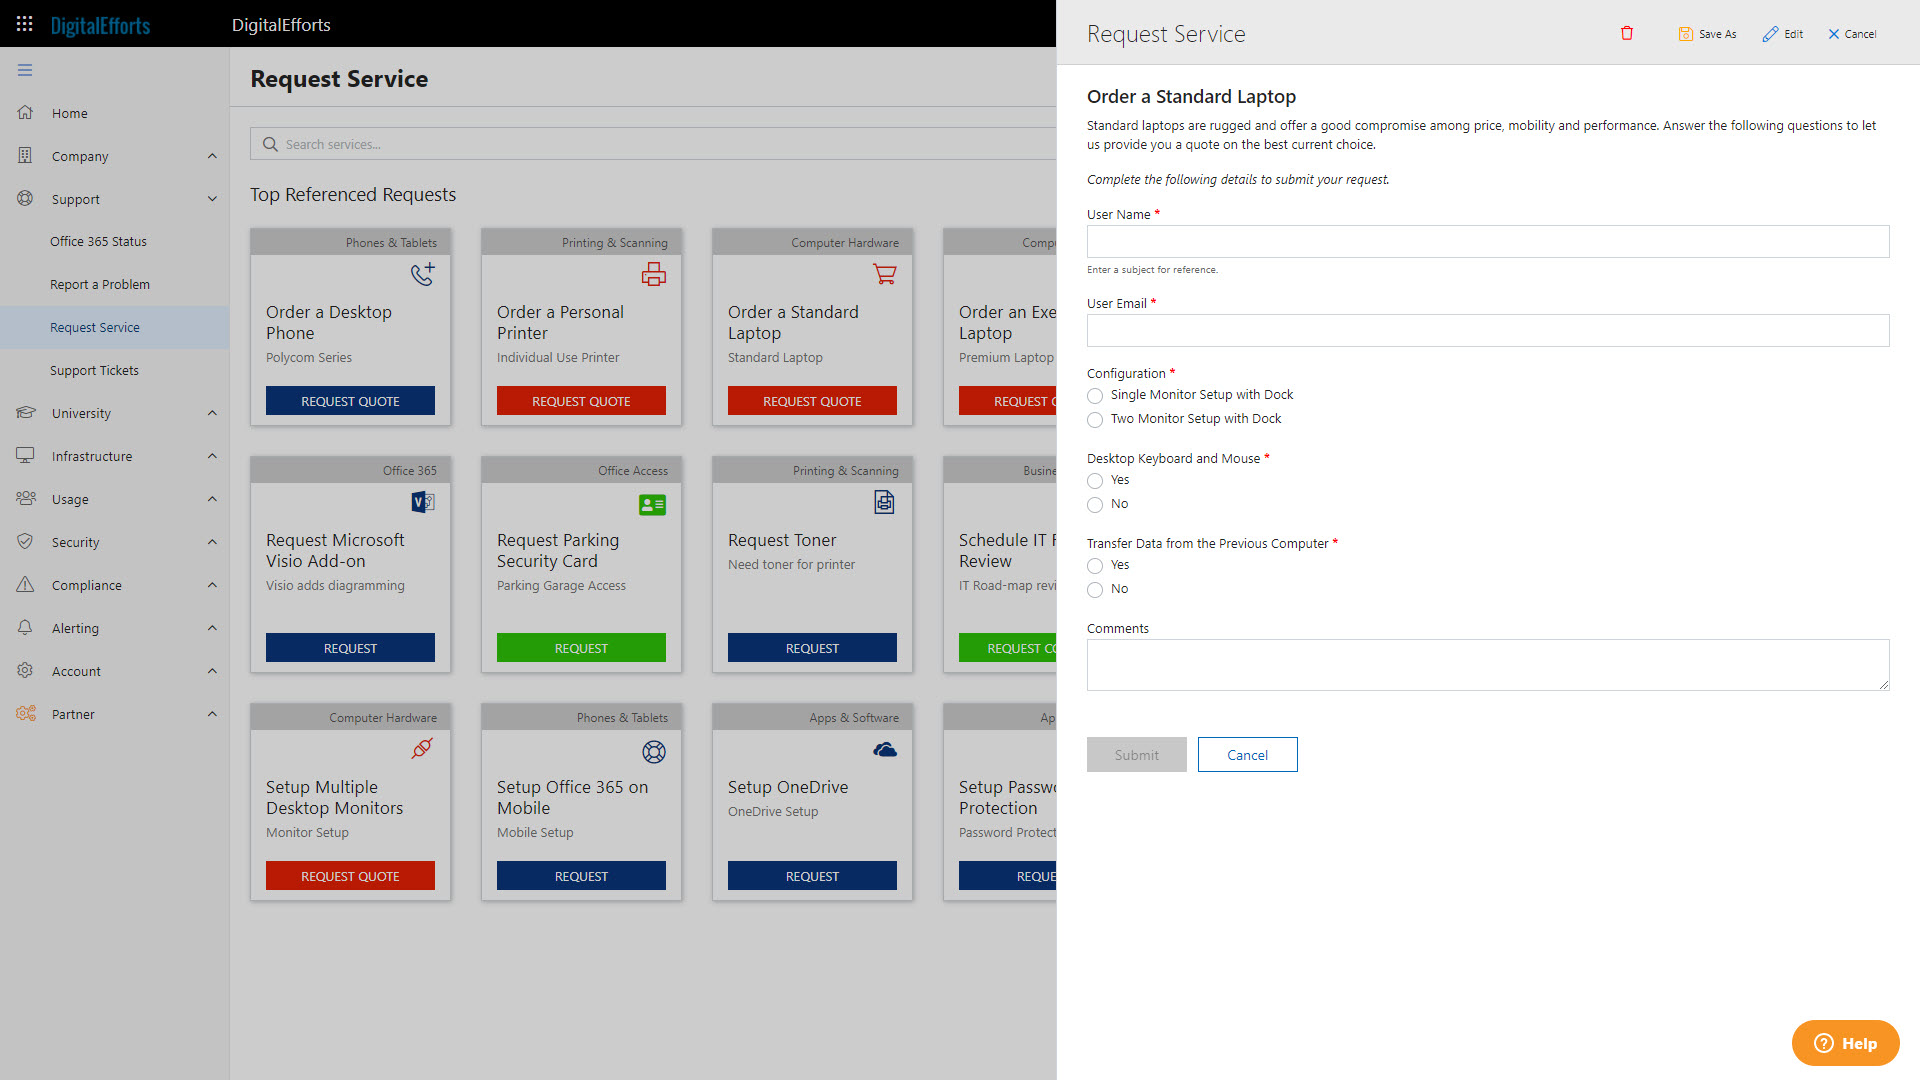Select No for Transfer Data from Previous Computer
Screen dimensions: 1920x1080
click(x=1095, y=588)
